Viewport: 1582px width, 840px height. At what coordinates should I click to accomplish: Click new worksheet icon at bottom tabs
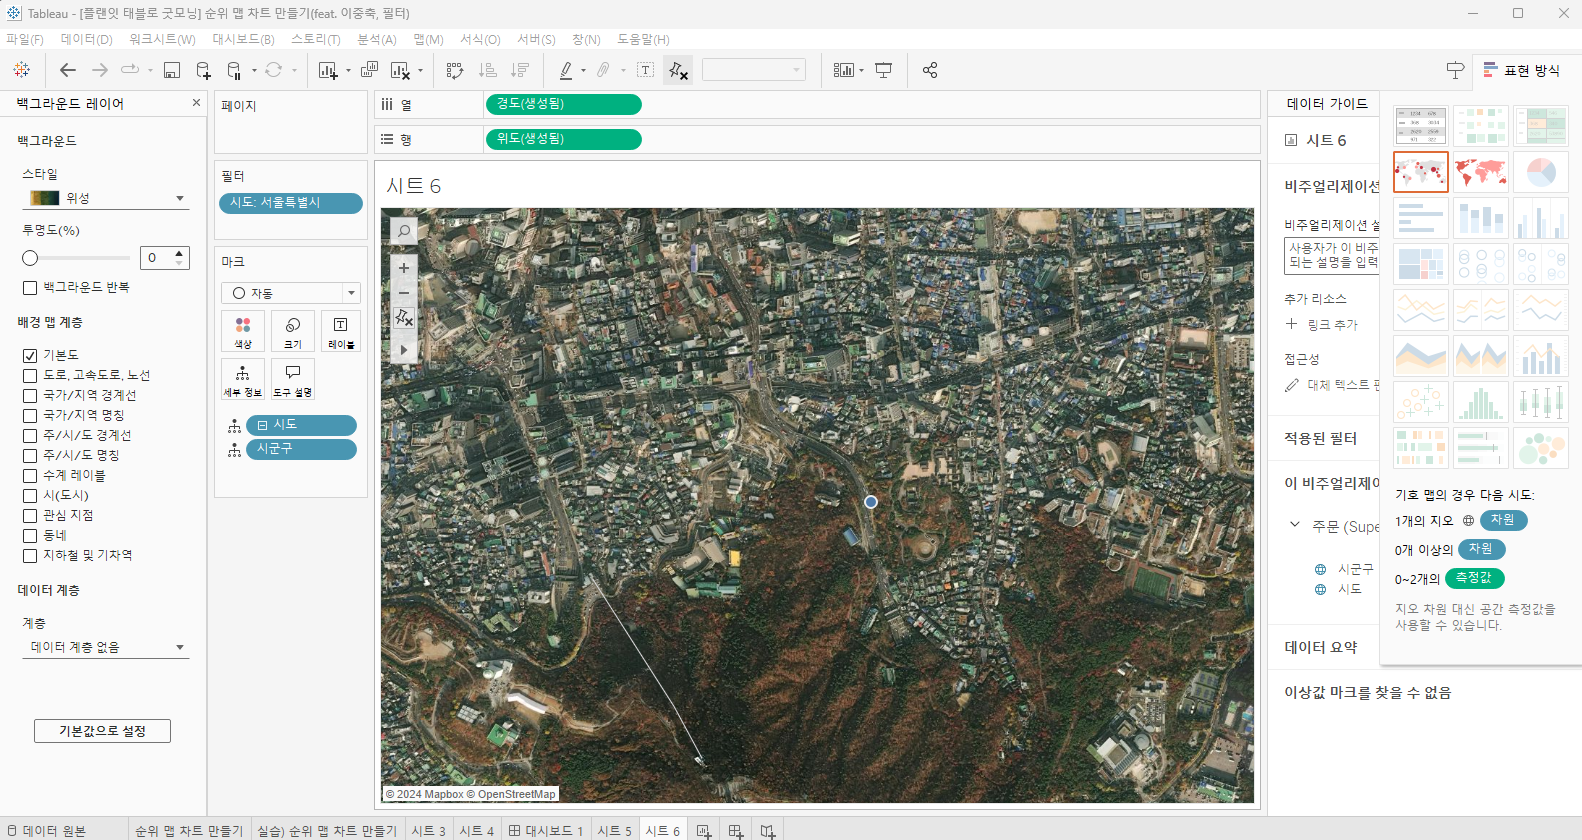[x=704, y=831]
